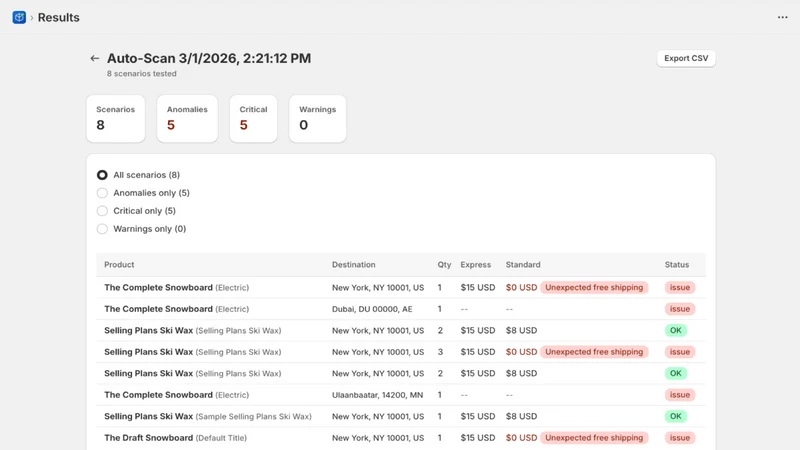This screenshot has width=800, height=450.
Task: Click 'Dubai, DU 00000, AE' destination
Action: coord(372,309)
